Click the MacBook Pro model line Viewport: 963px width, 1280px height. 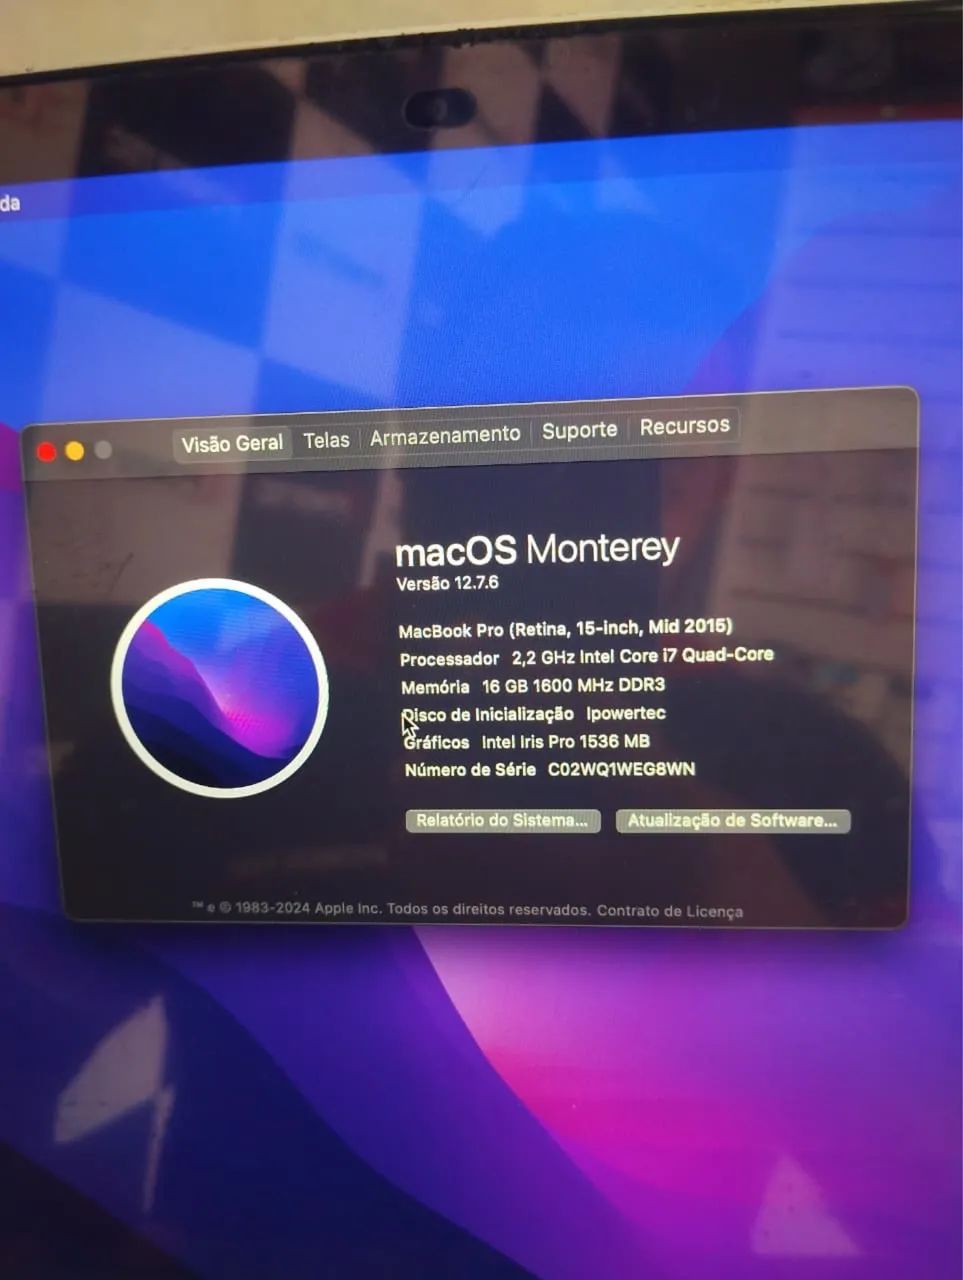coord(565,628)
